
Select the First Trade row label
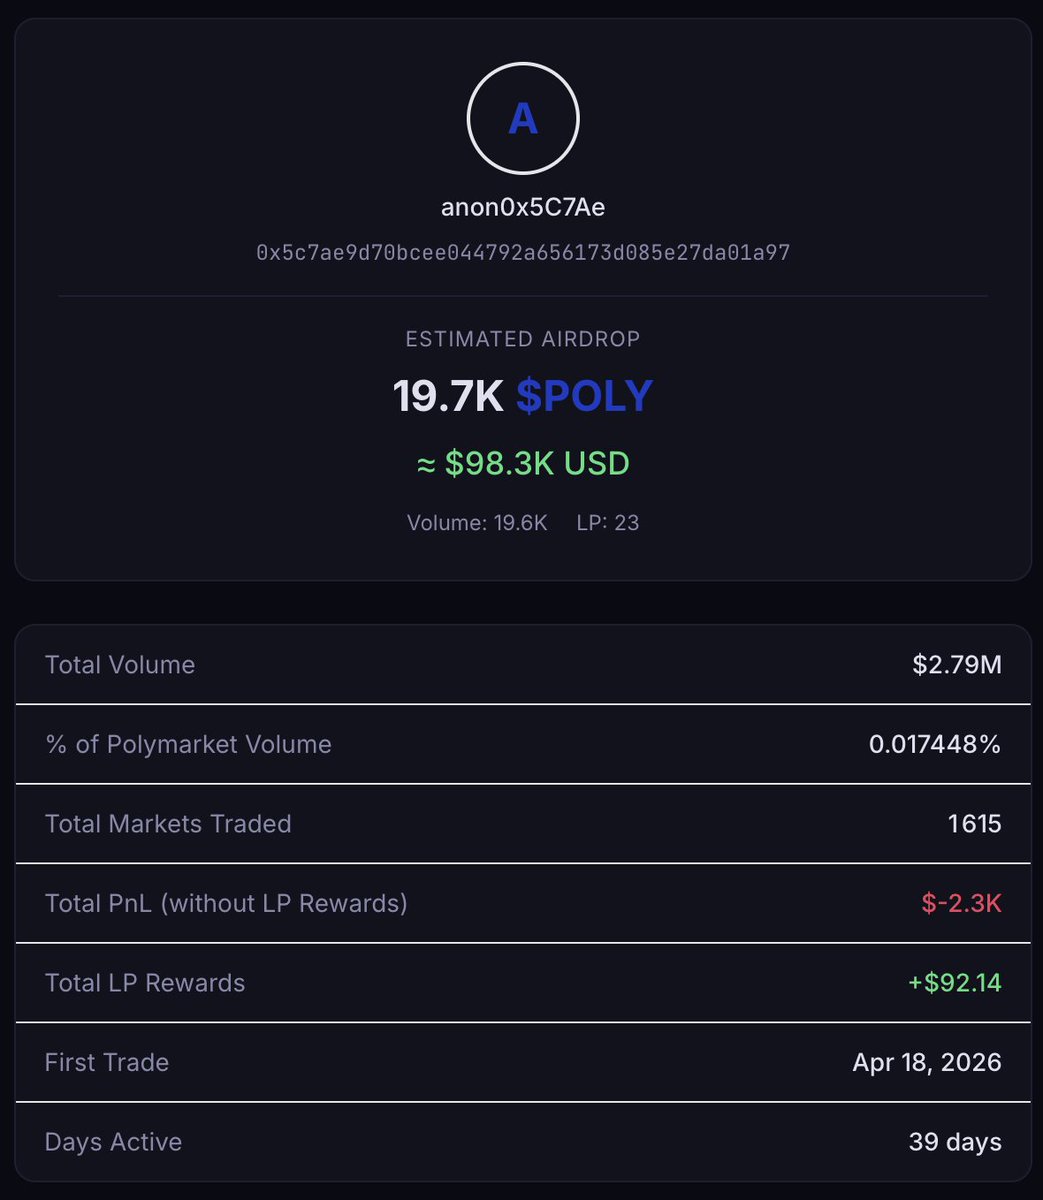click(107, 1062)
